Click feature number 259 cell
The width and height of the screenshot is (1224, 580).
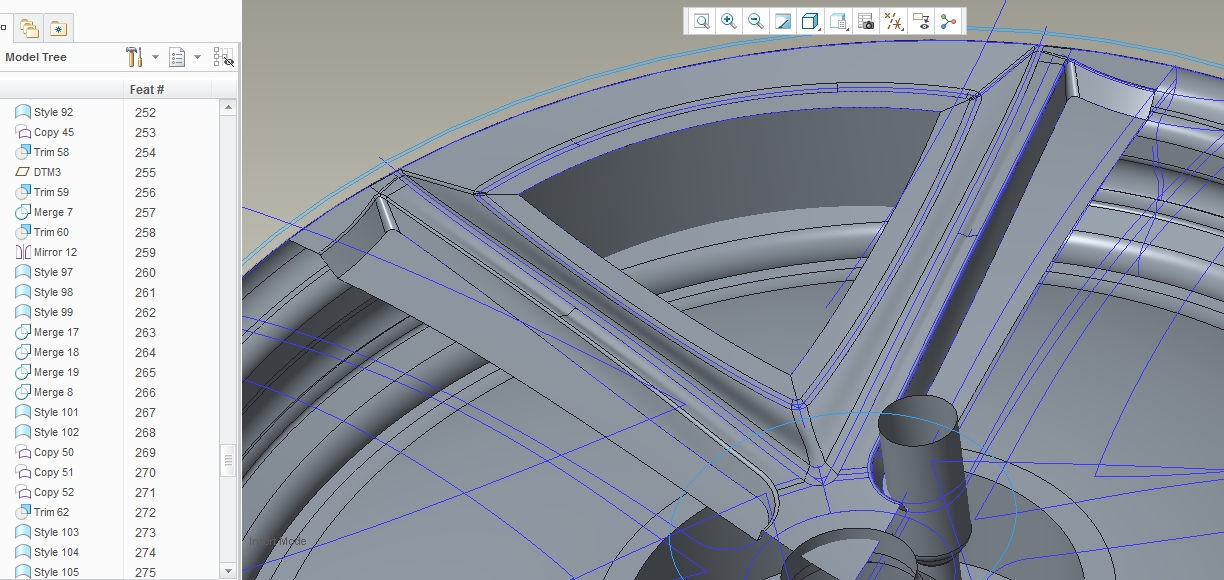tap(145, 253)
